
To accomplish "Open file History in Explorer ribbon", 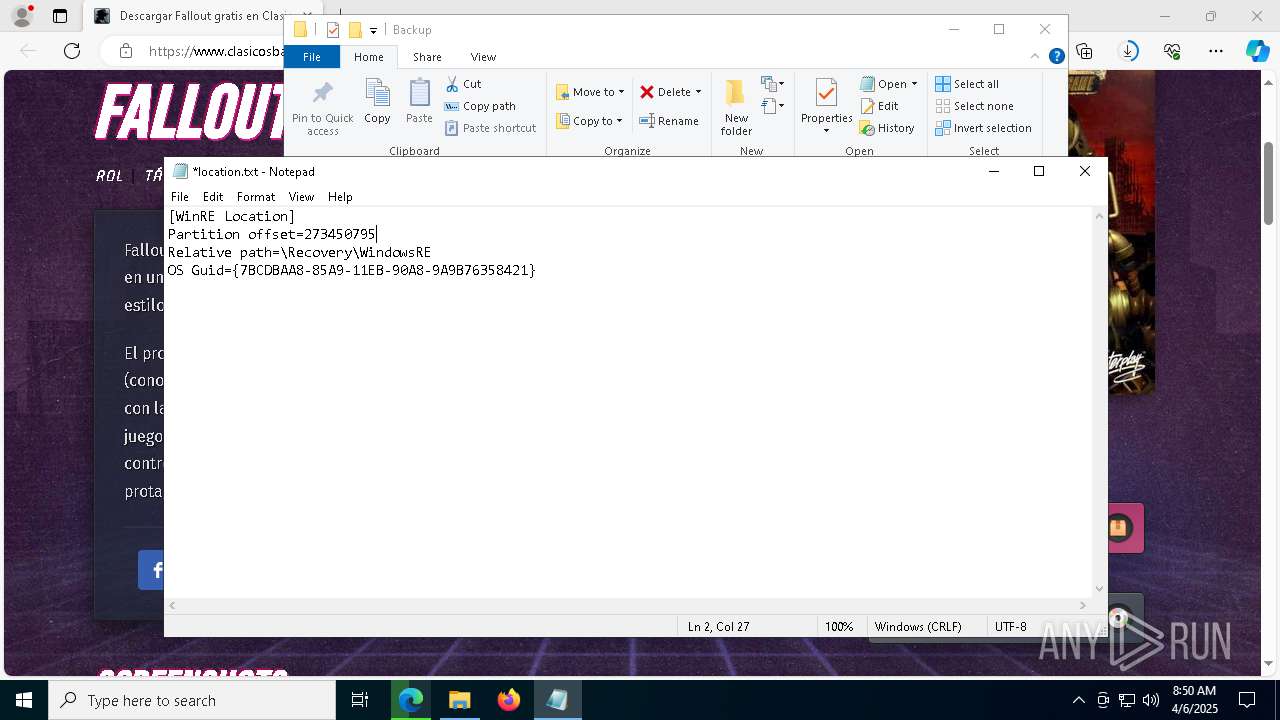I will click(x=887, y=128).
